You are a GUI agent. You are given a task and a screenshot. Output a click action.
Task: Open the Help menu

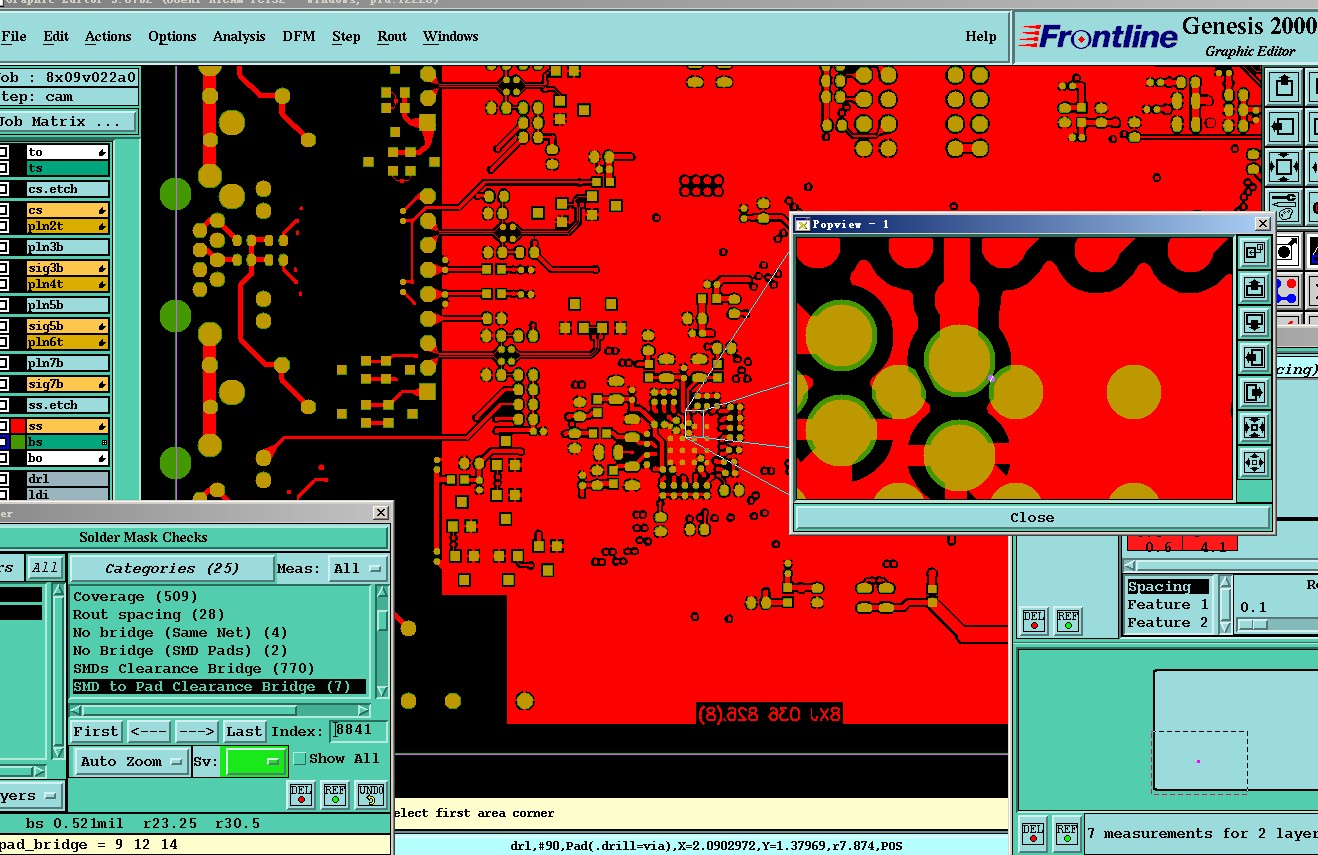click(981, 36)
